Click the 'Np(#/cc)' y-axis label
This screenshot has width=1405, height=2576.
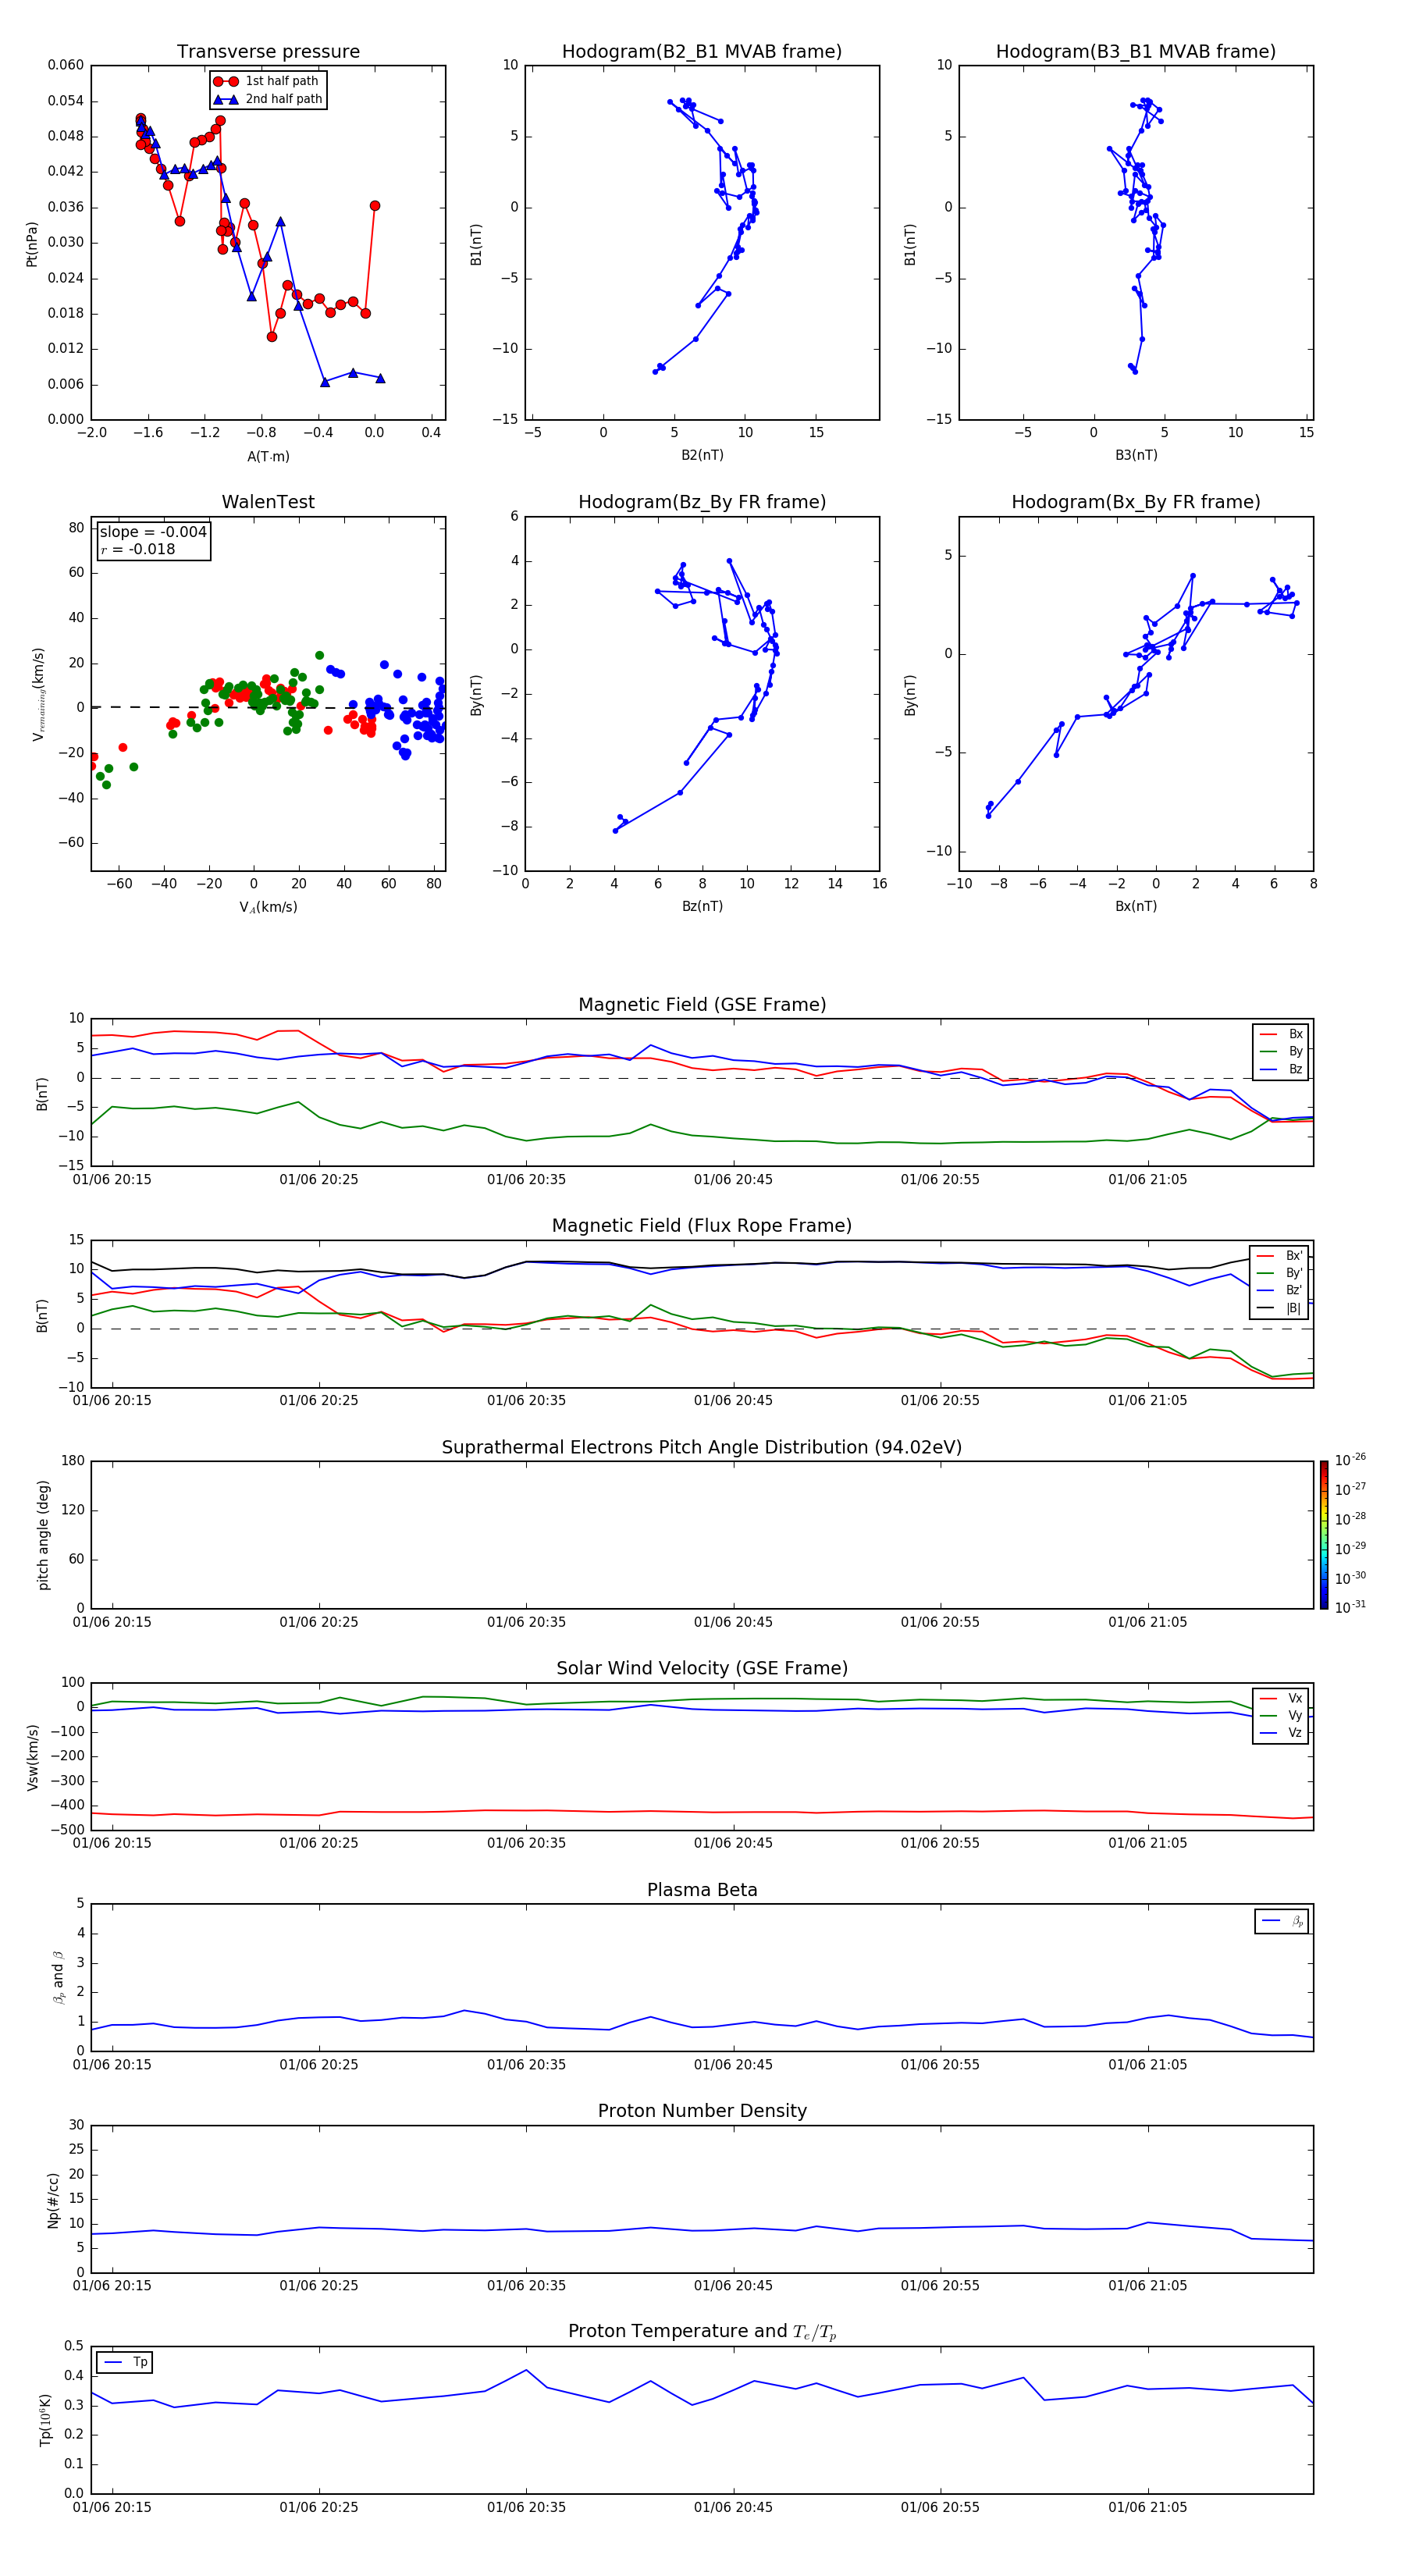(x=53, y=2200)
